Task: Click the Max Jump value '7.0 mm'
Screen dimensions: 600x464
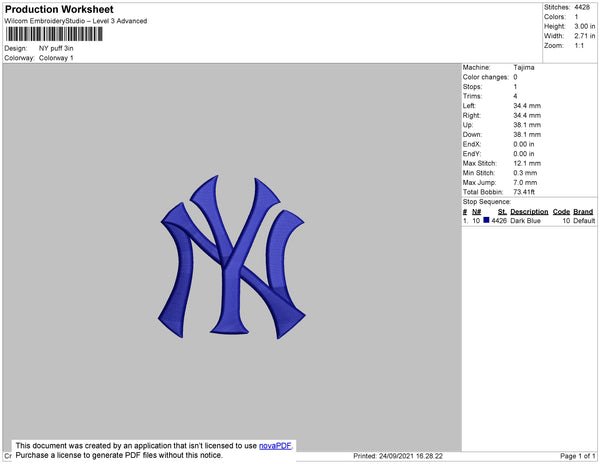Action: [525, 182]
